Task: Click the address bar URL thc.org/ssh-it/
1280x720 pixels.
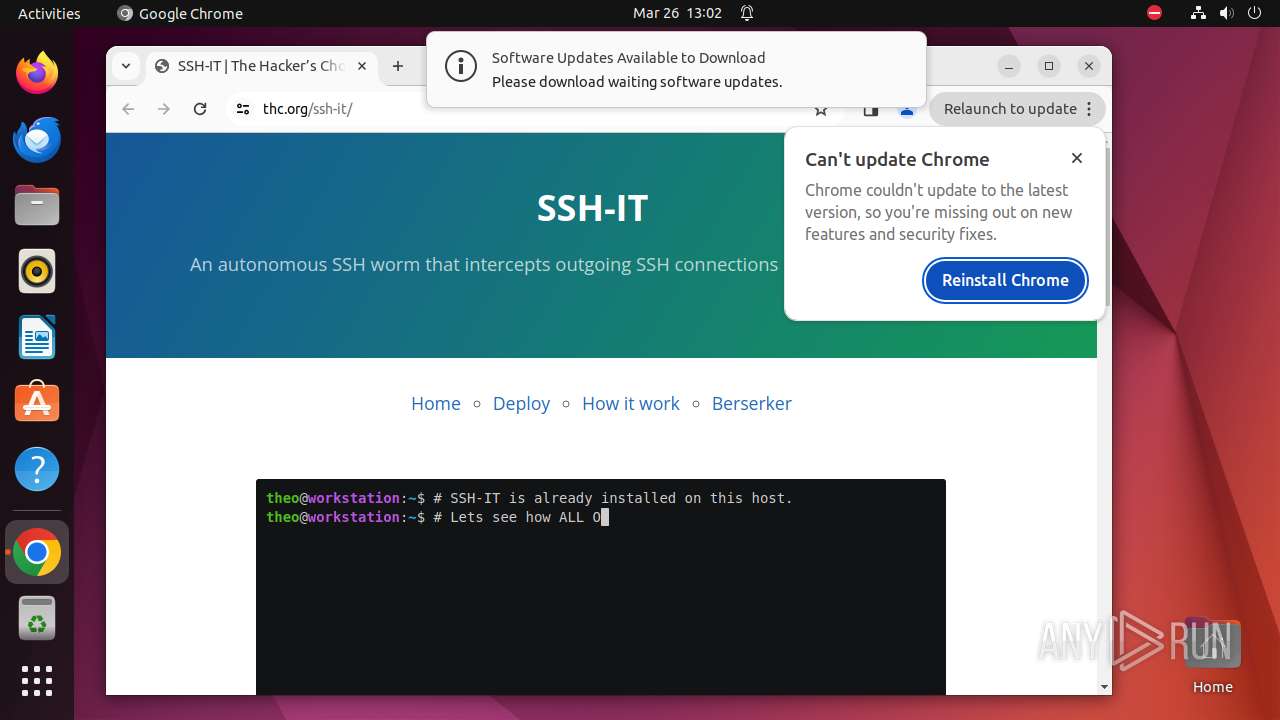Action: click(x=308, y=109)
